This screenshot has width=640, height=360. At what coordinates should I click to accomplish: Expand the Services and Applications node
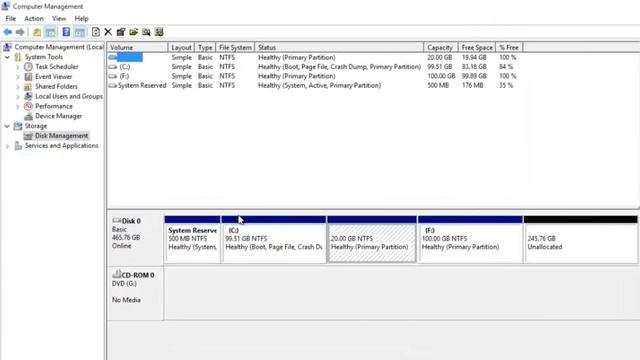7,146
